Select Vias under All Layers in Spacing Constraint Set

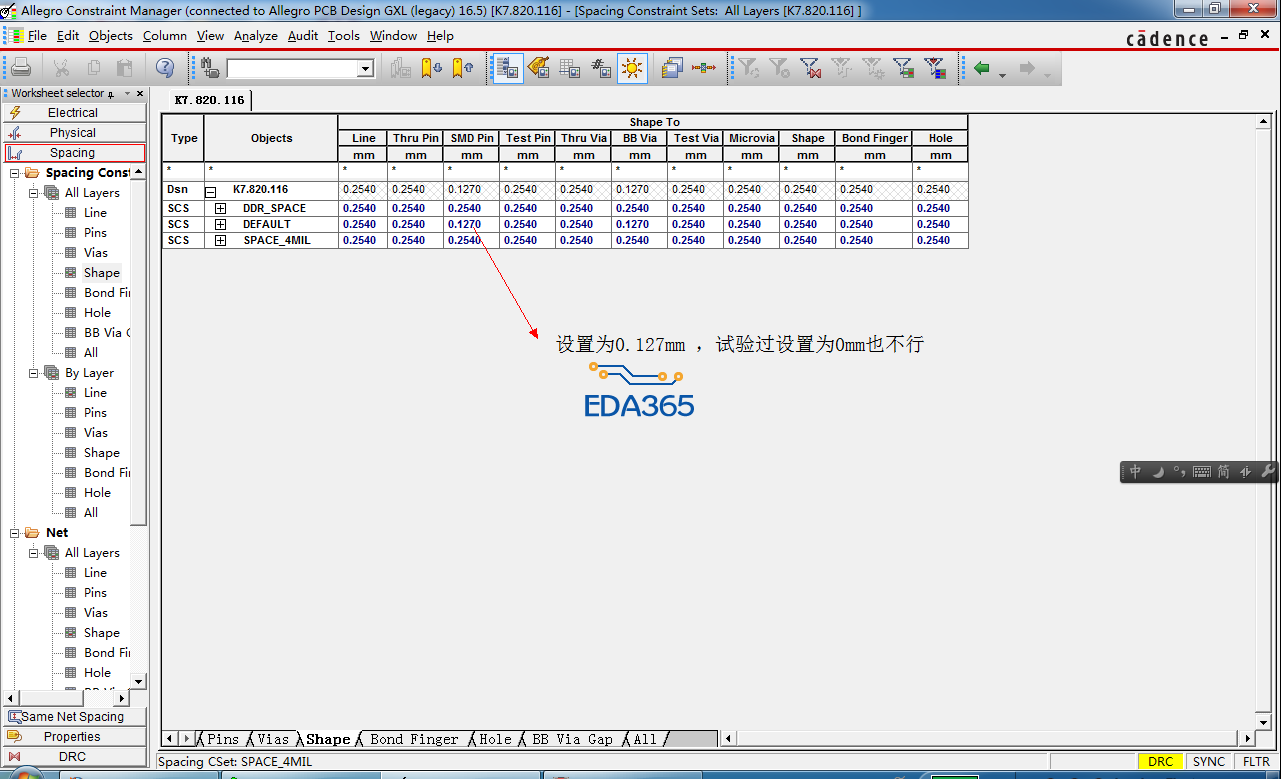coord(96,253)
